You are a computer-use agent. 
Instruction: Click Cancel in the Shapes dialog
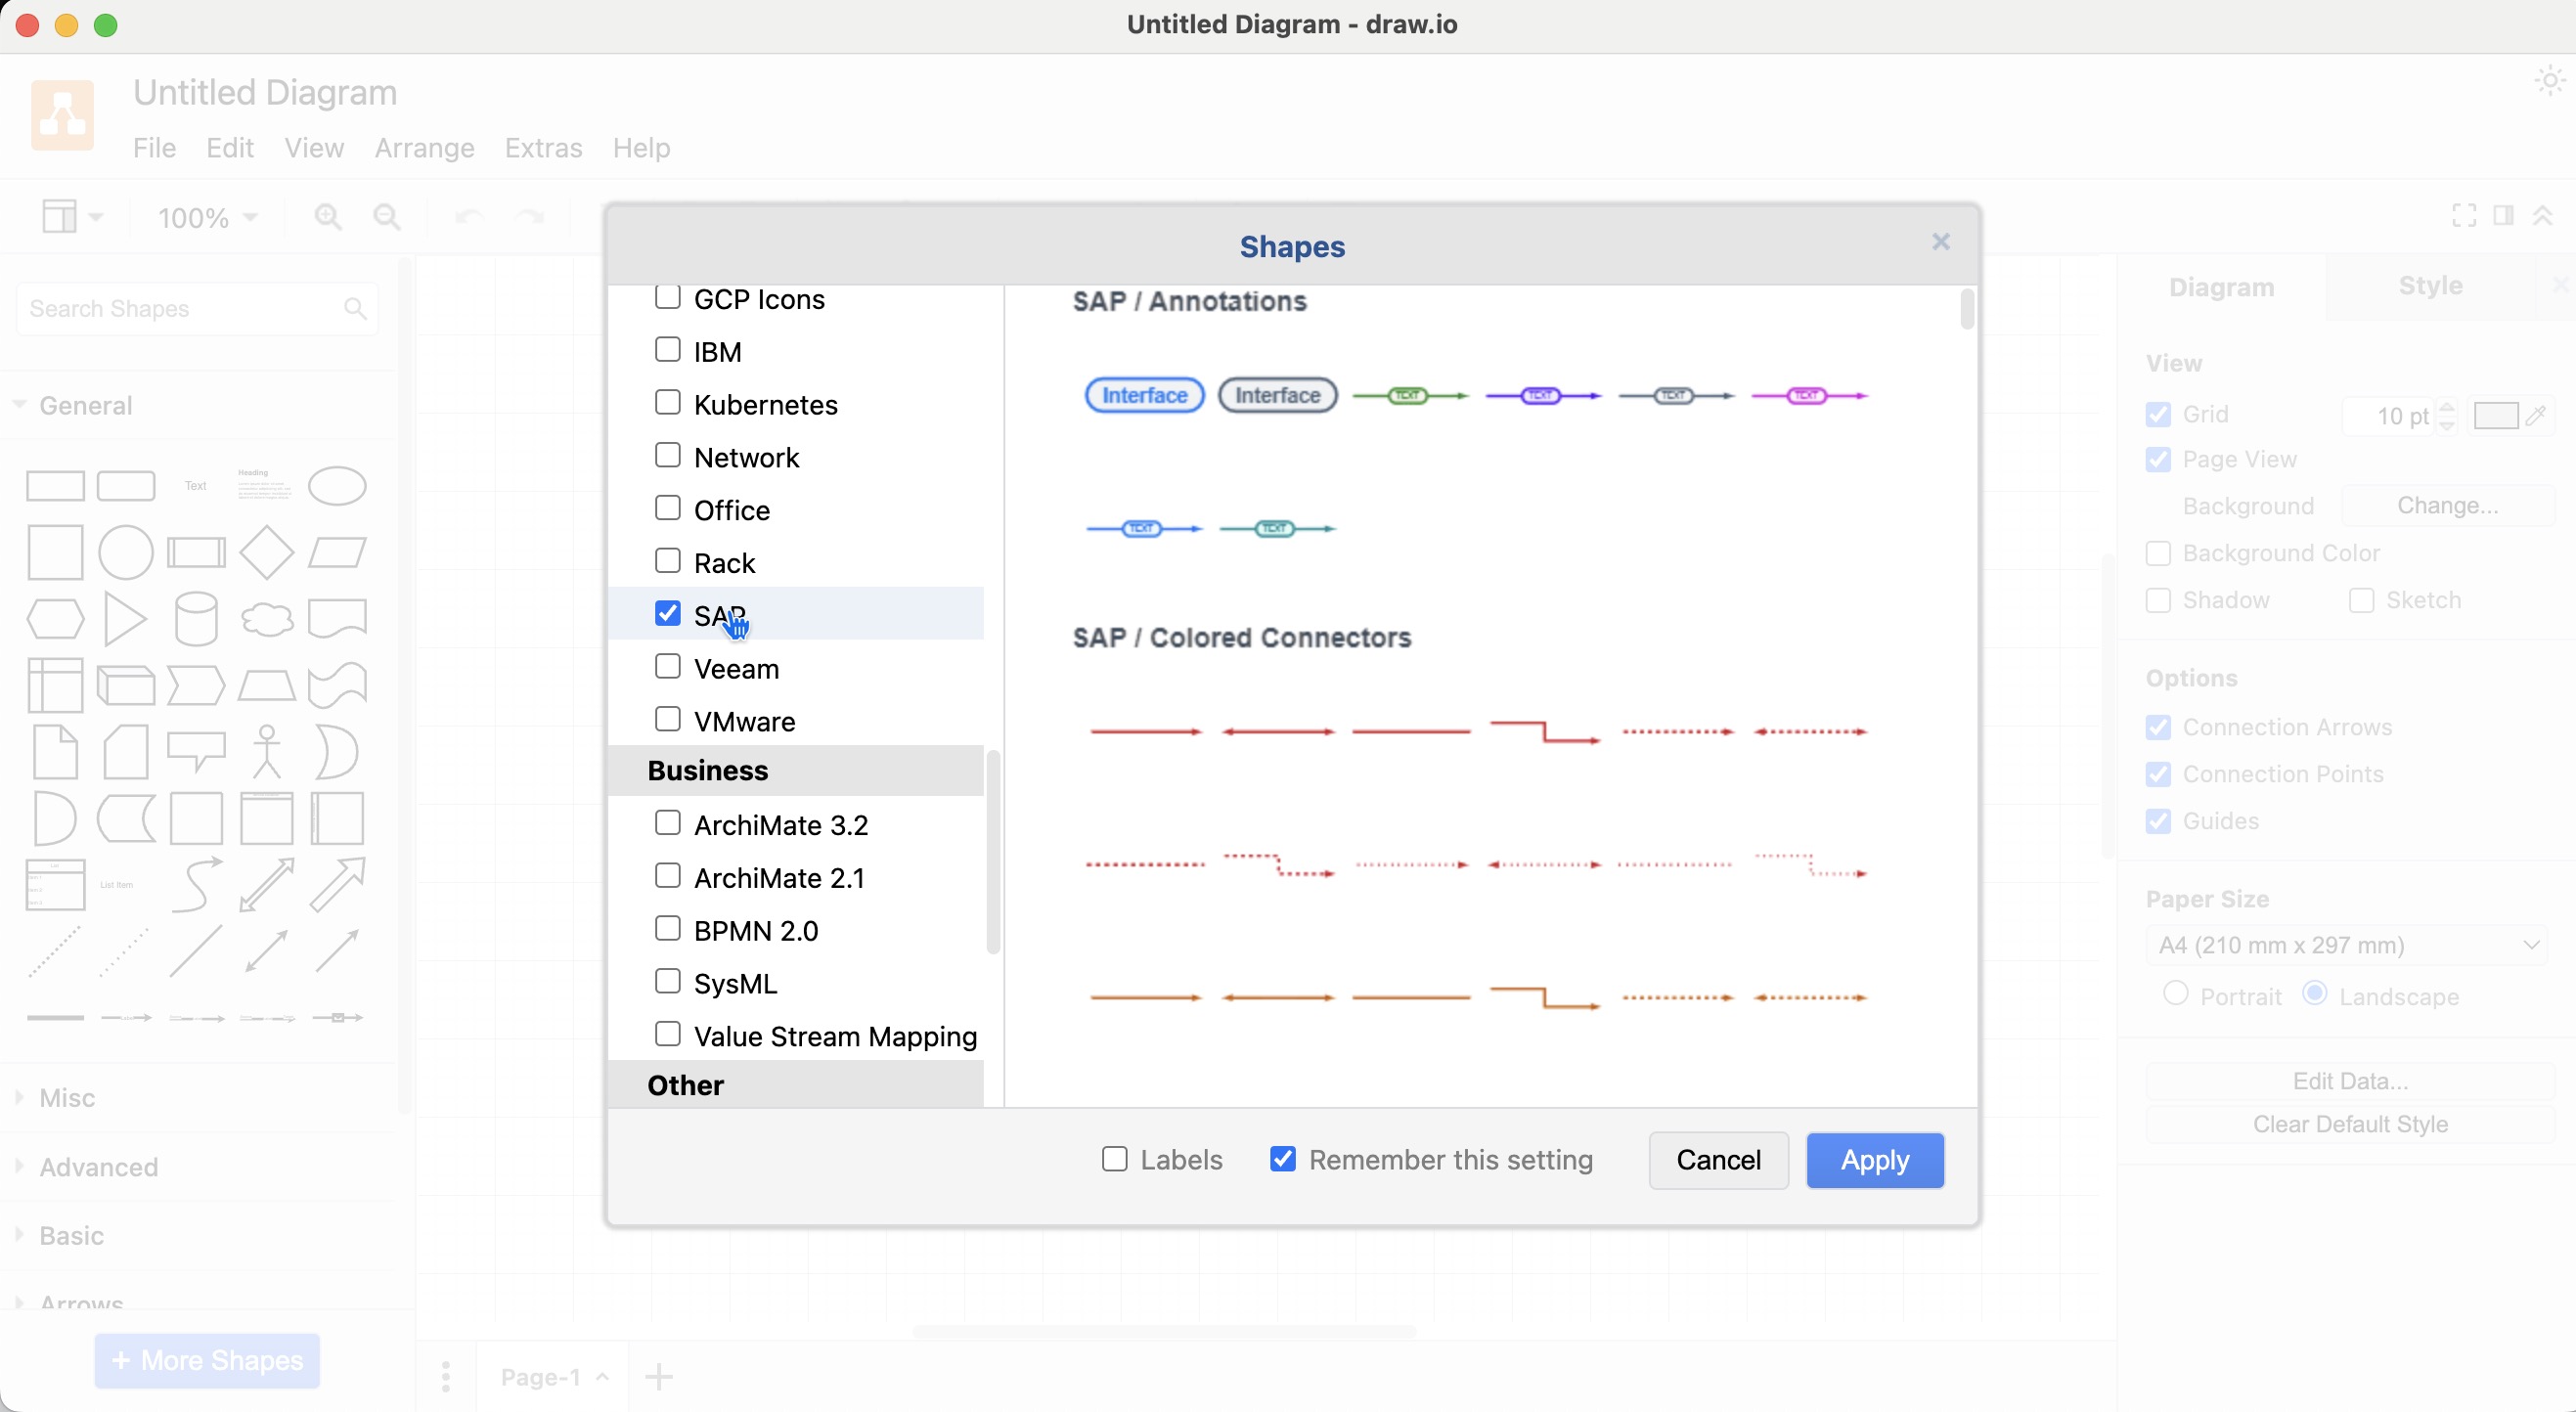1718,1160
